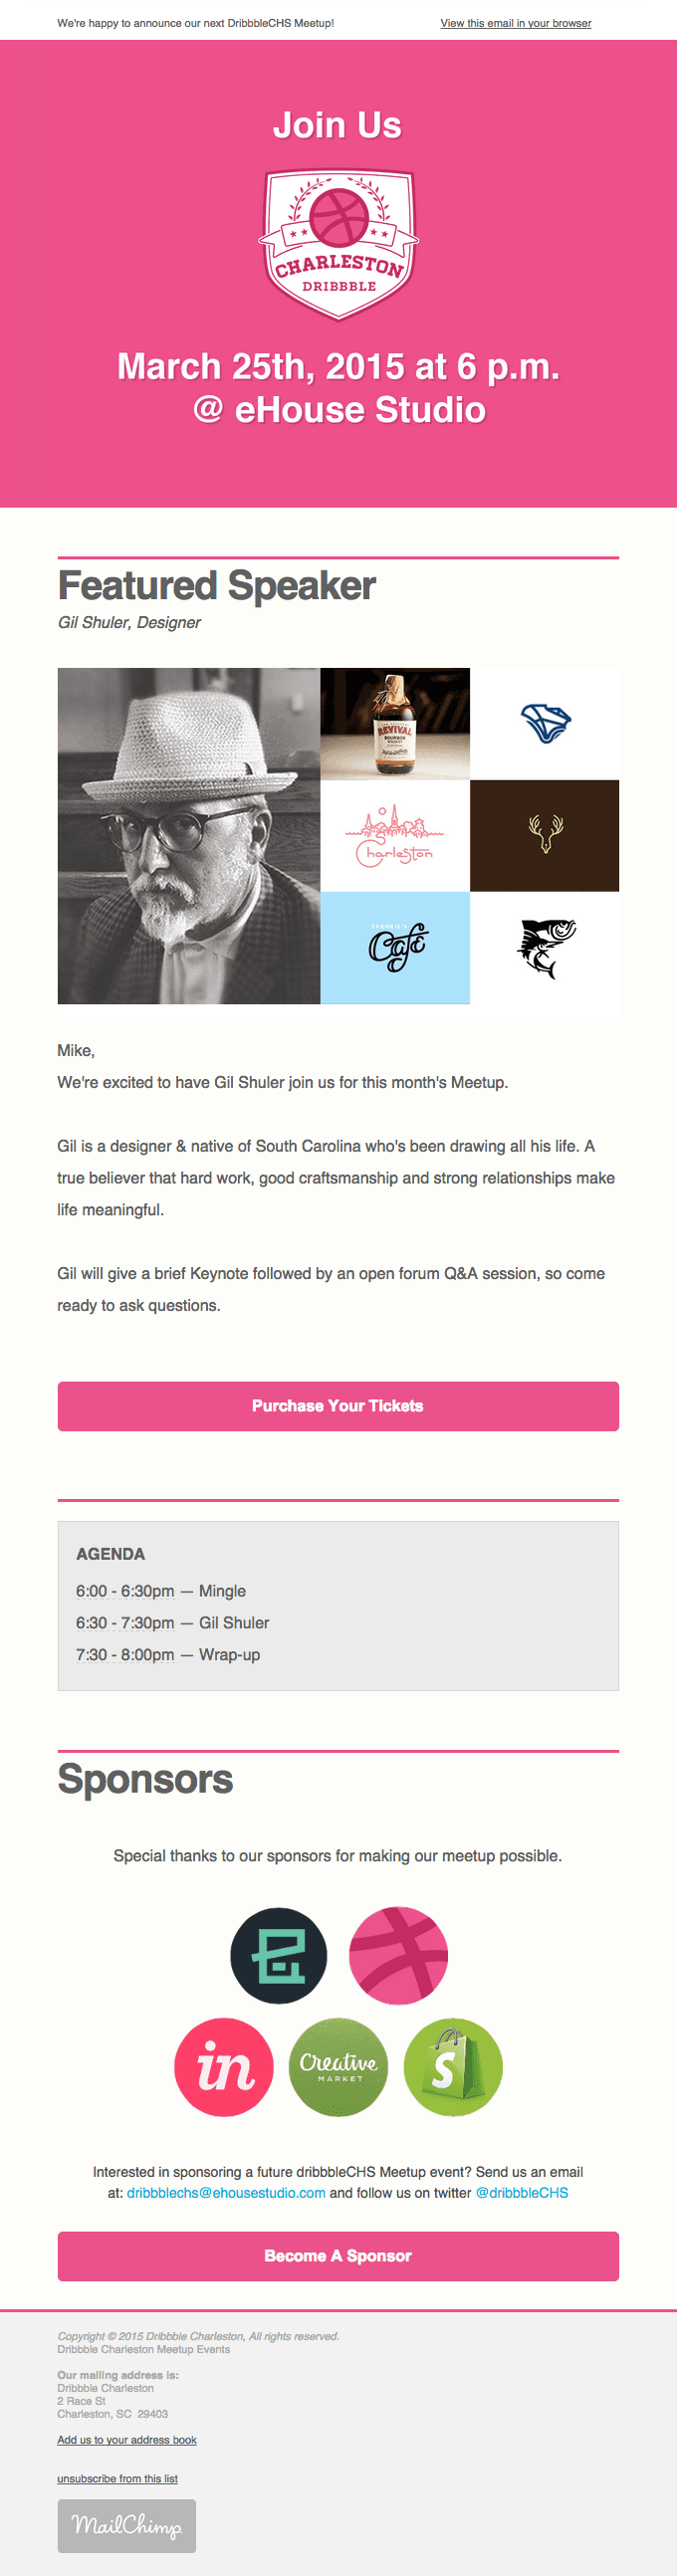Click the blue hat logo thumbnail
Screen dimensions: 677x2576
point(545,723)
